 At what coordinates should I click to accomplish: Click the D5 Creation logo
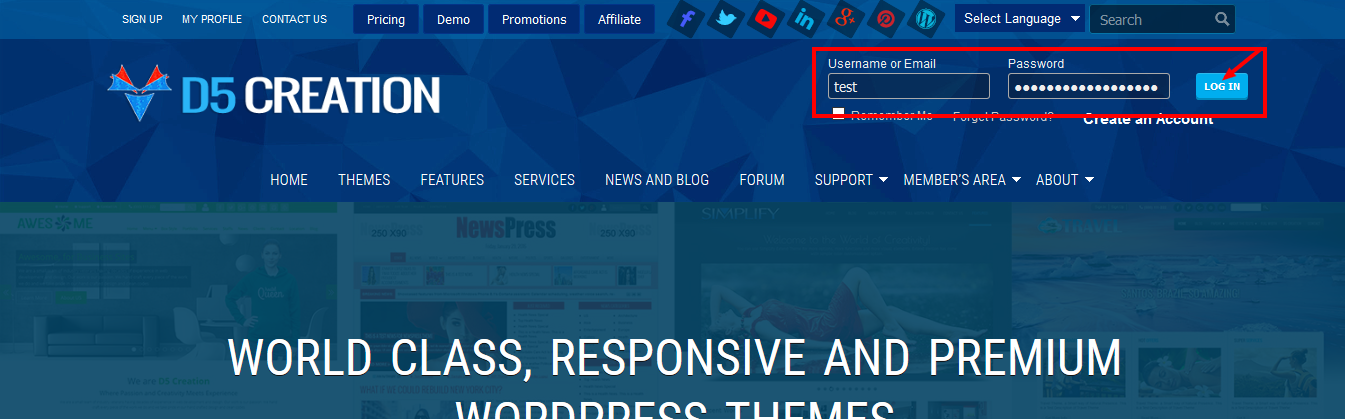tap(273, 94)
